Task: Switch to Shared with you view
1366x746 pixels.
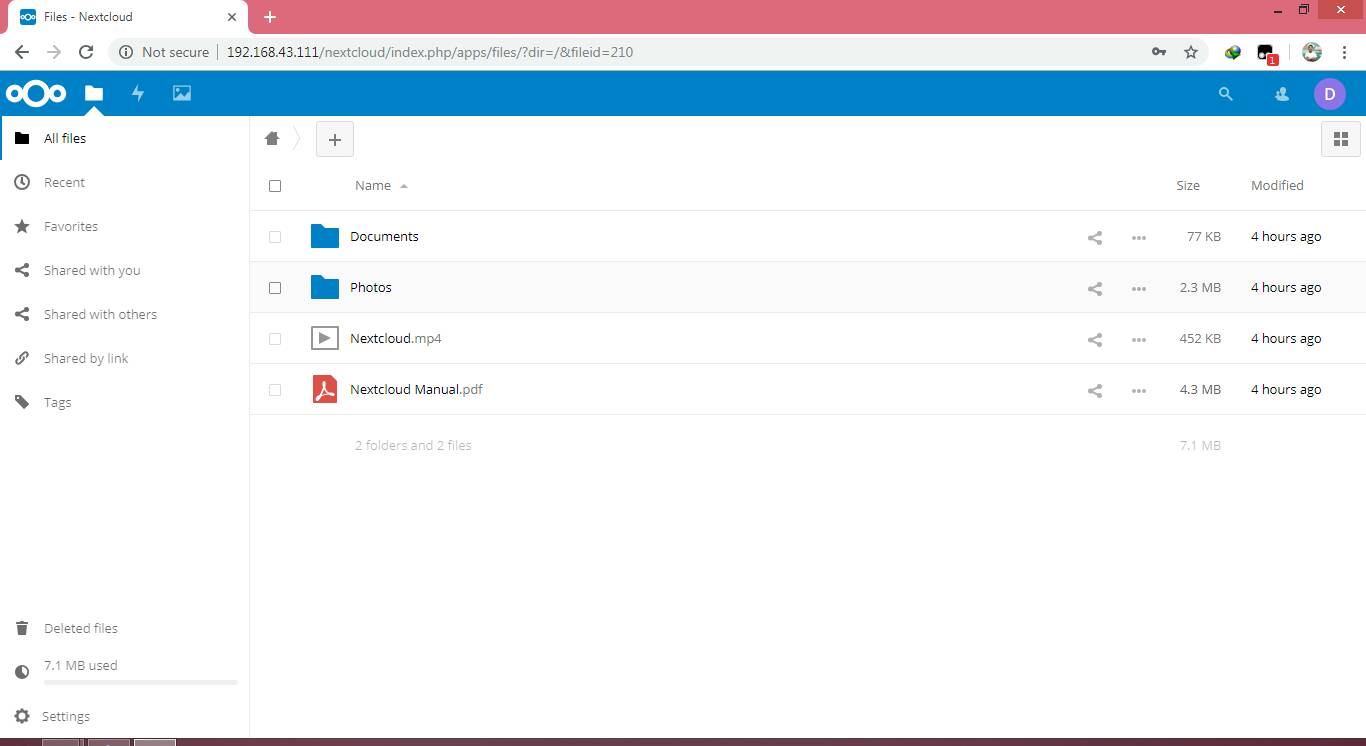Action: pyautogui.click(x=91, y=270)
